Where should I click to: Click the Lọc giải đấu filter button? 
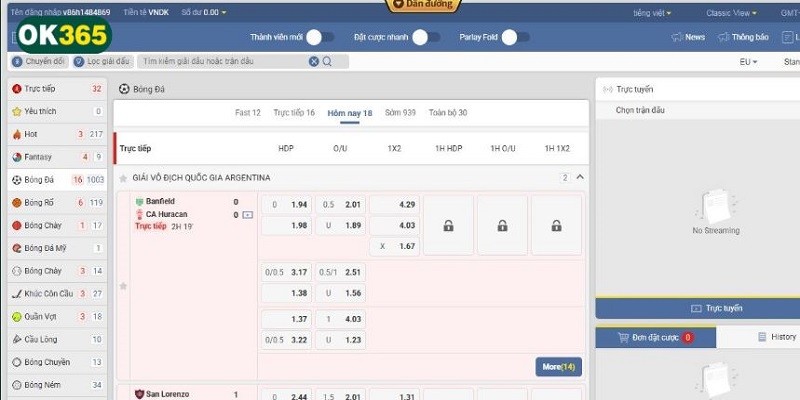coord(102,61)
